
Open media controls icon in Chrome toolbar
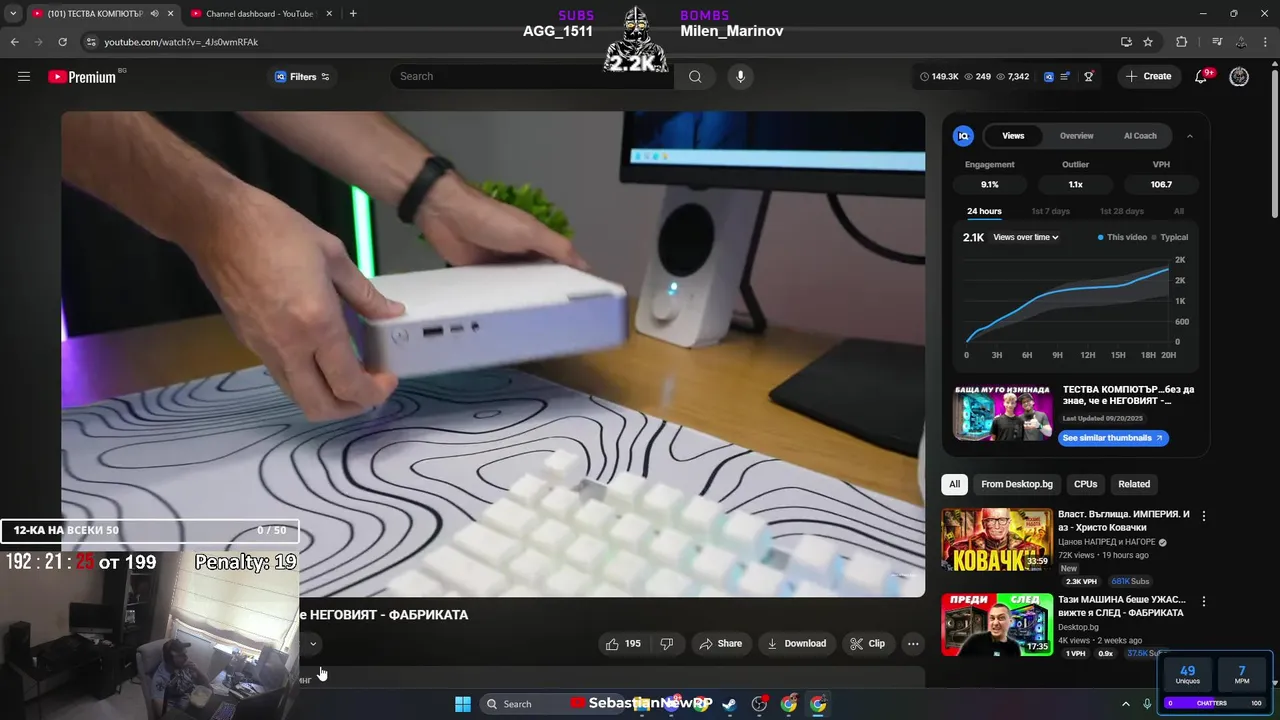tap(1217, 42)
